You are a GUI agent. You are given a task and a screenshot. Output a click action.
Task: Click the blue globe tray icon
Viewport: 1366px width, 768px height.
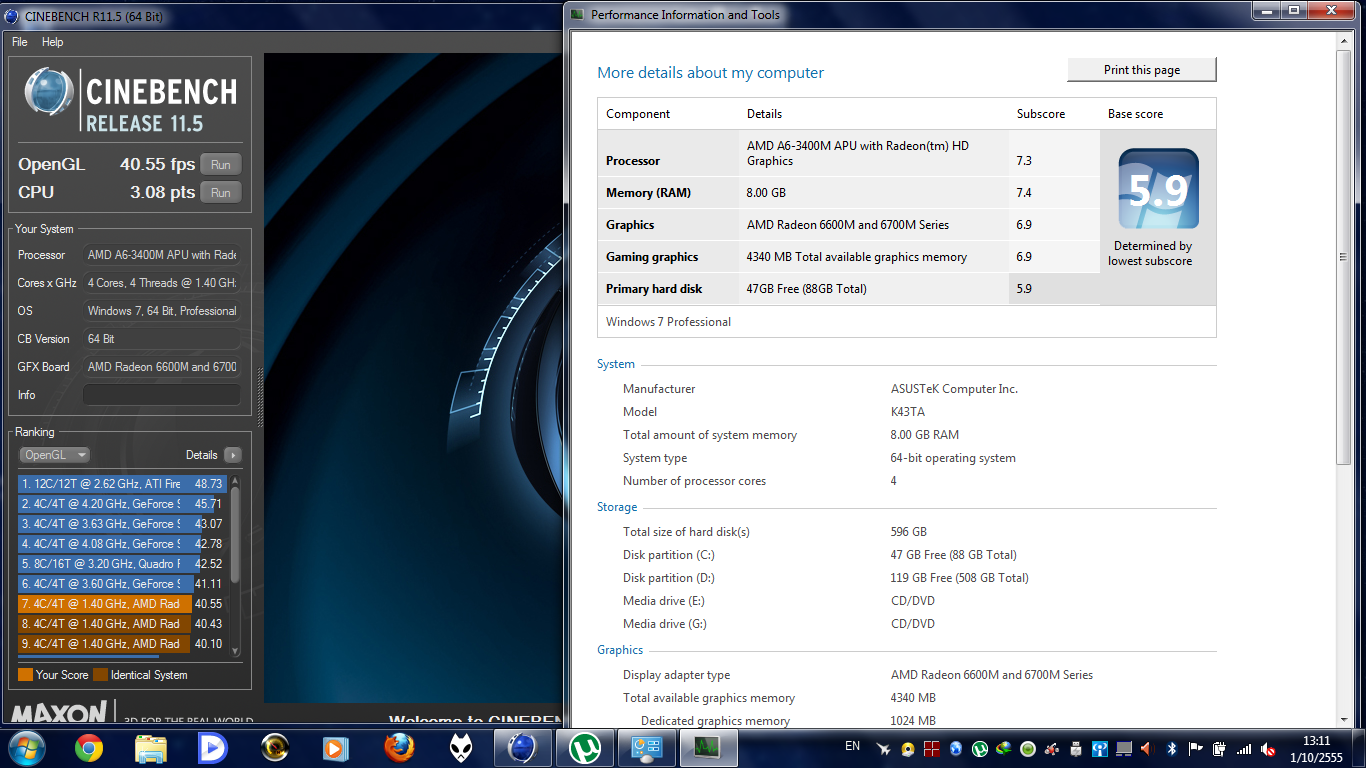coord(956,749)
